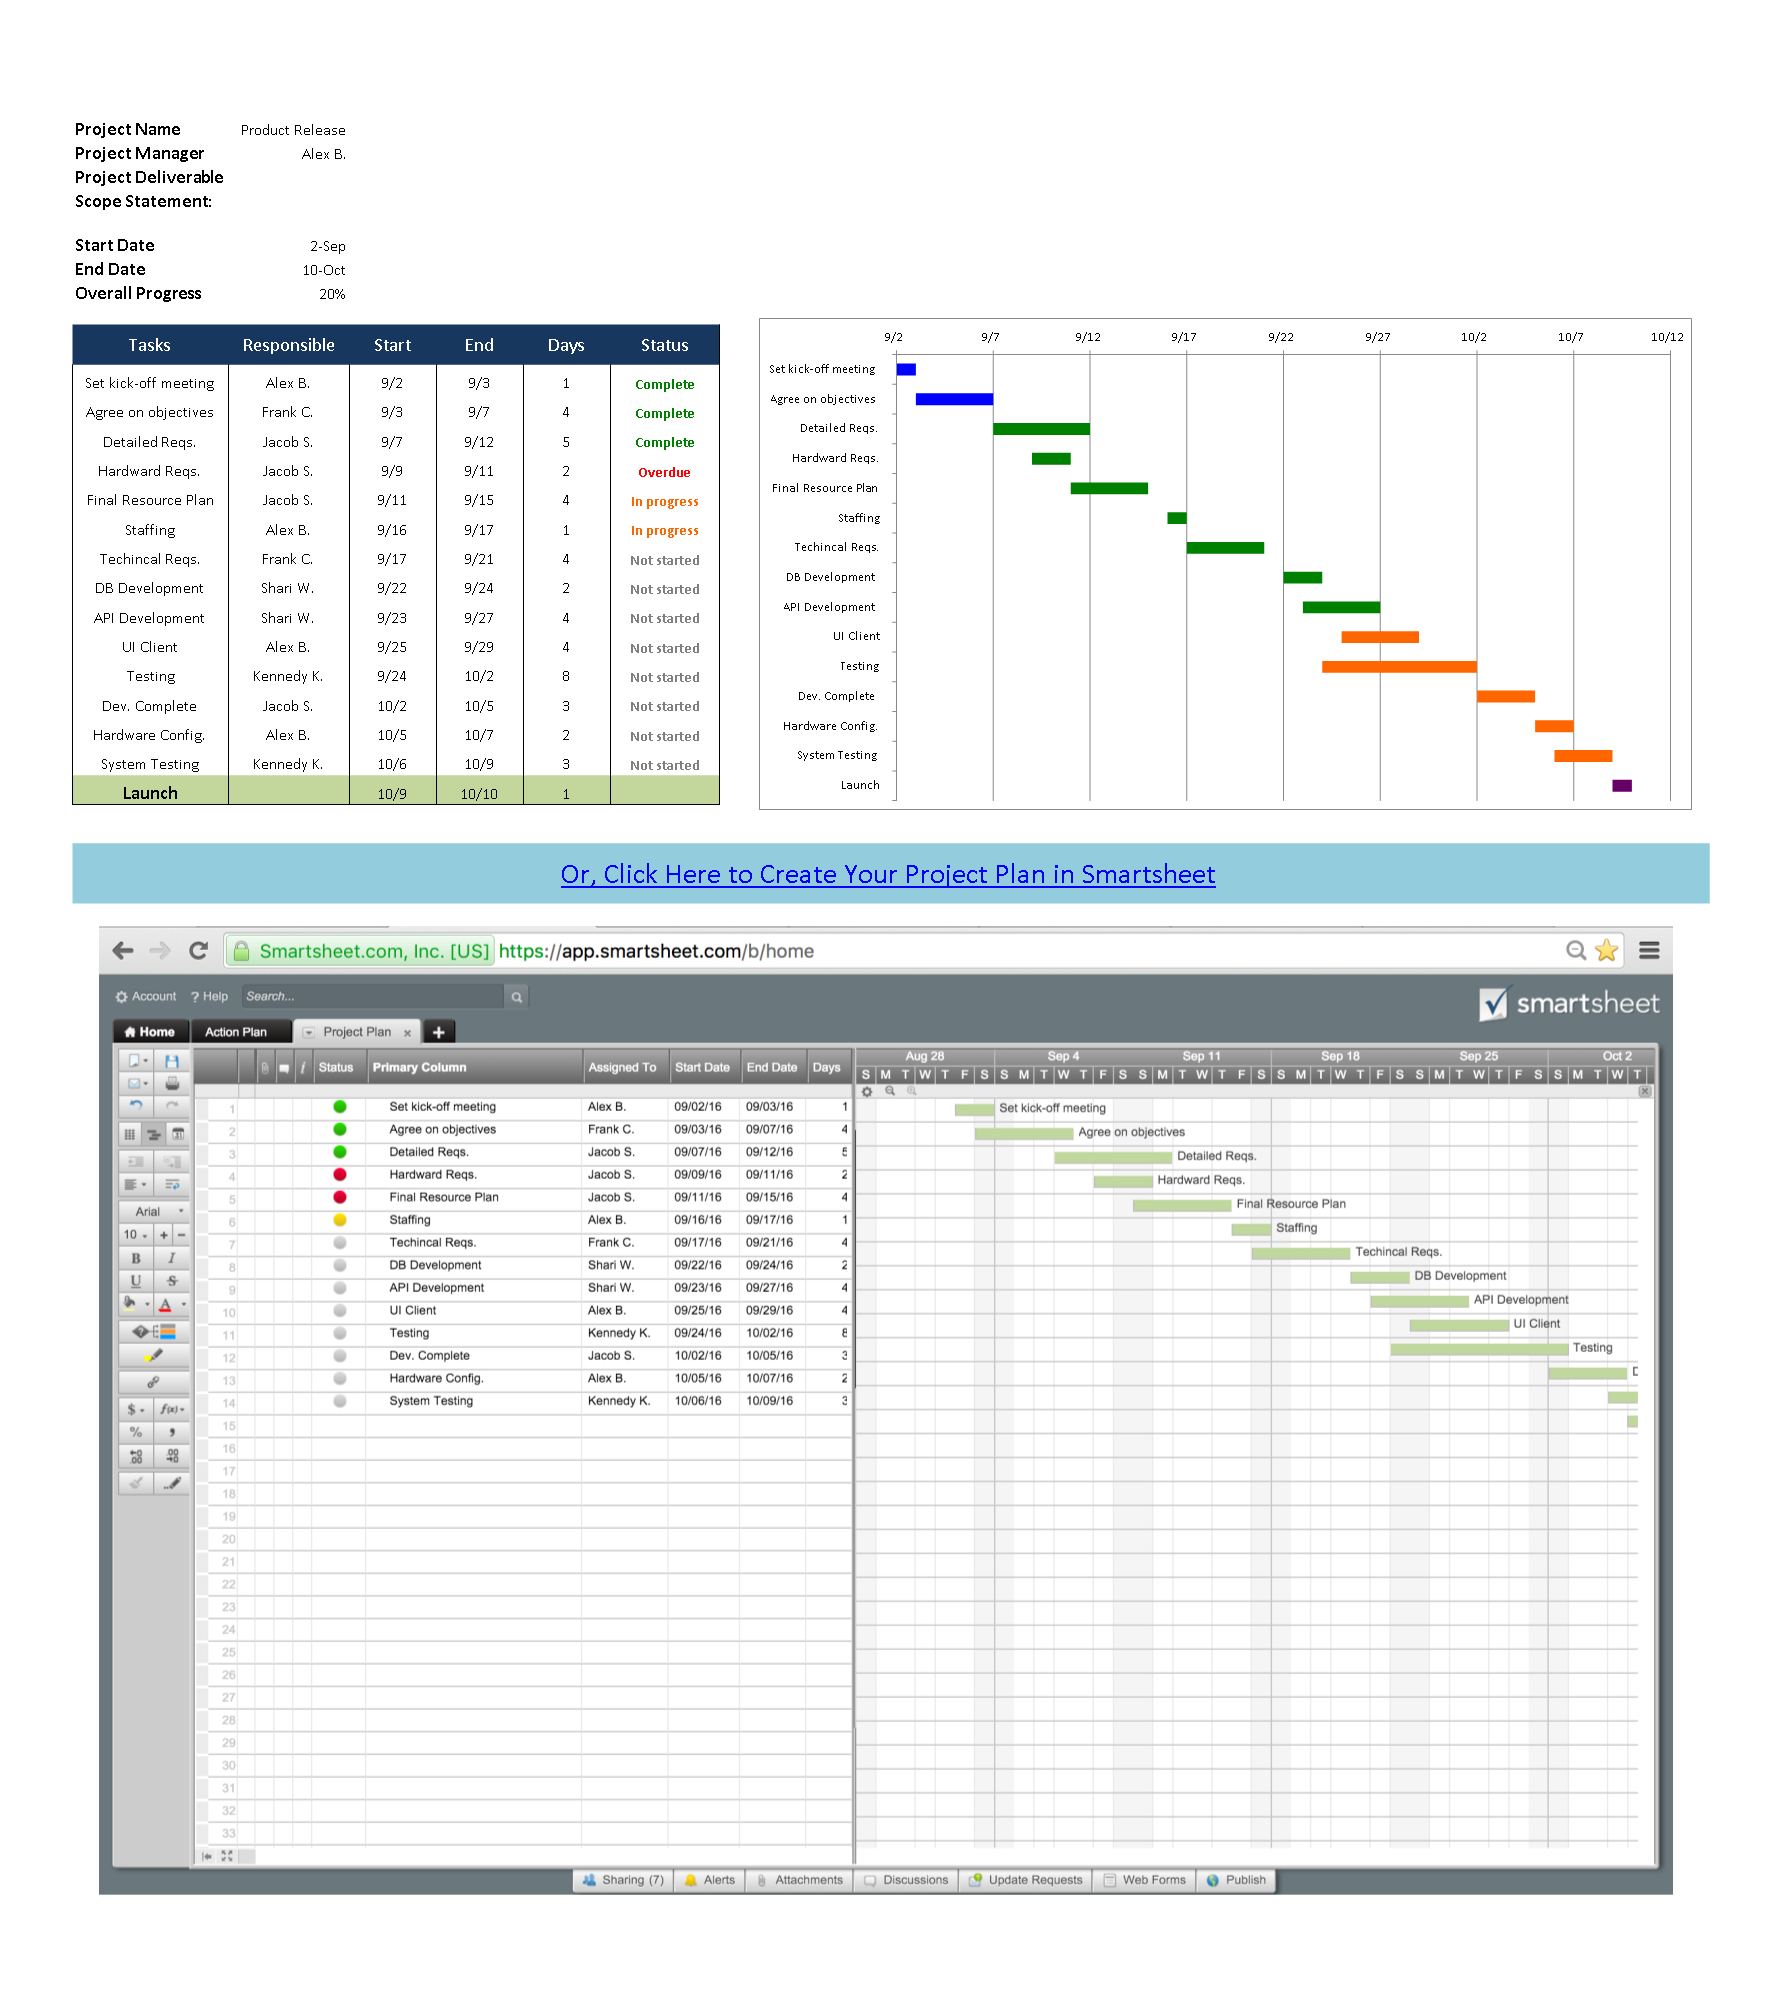This screenshot has width=1782, height=2000.
Task: Decrease font size with minus button
Action: tap(181, 1235)
